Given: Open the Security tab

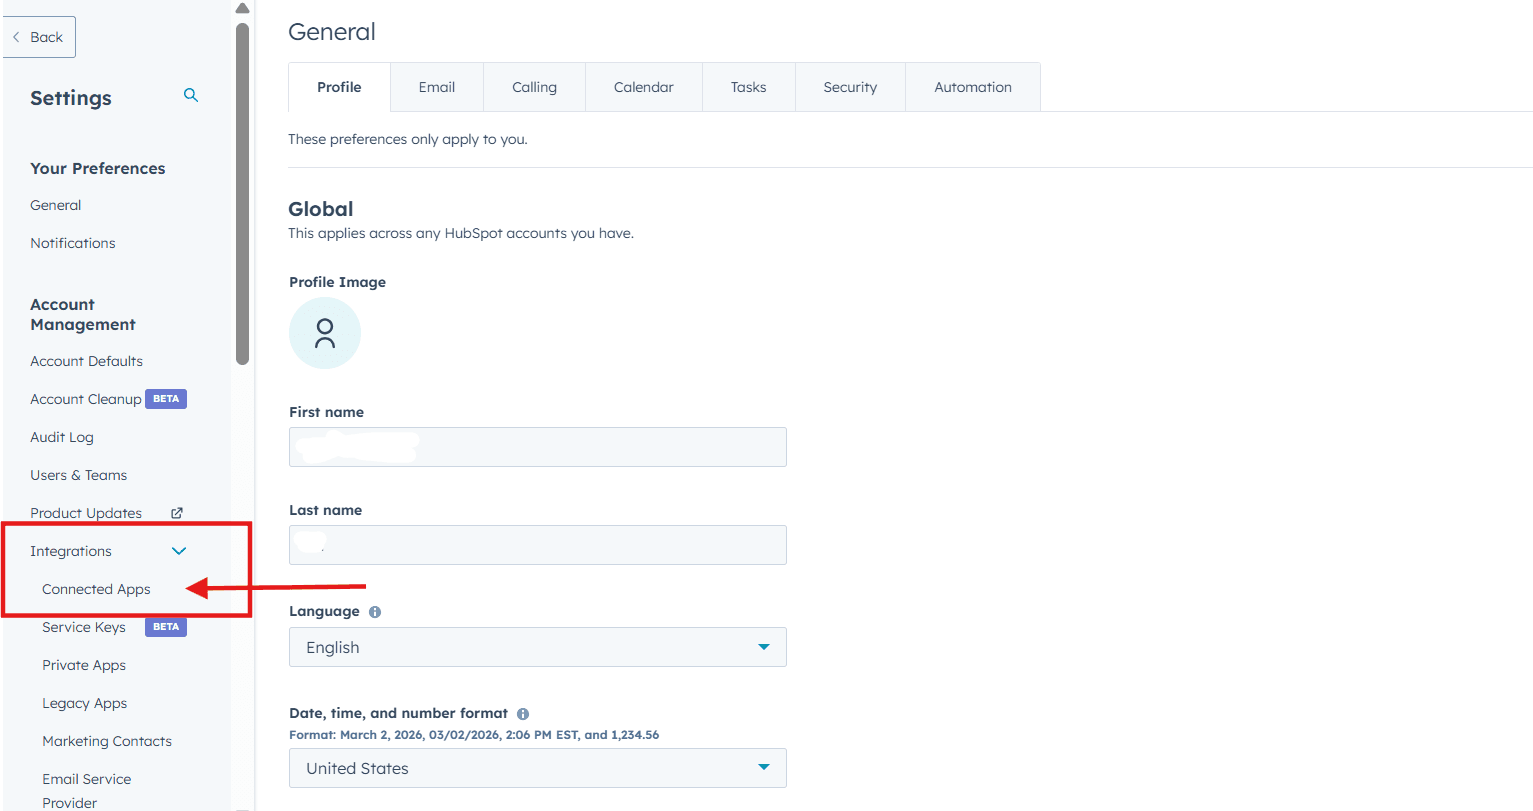Looking at the screenshot, I should point(850,87).
